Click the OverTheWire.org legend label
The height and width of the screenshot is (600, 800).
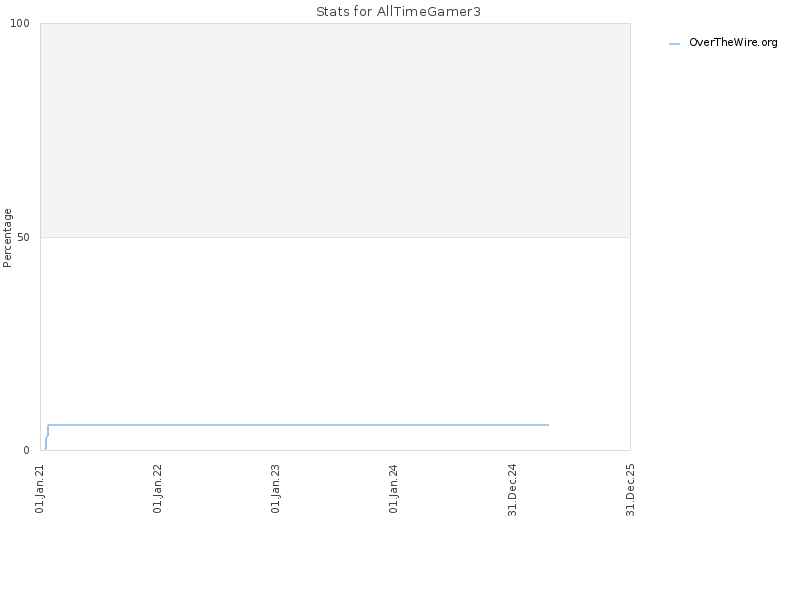point(733,43)
